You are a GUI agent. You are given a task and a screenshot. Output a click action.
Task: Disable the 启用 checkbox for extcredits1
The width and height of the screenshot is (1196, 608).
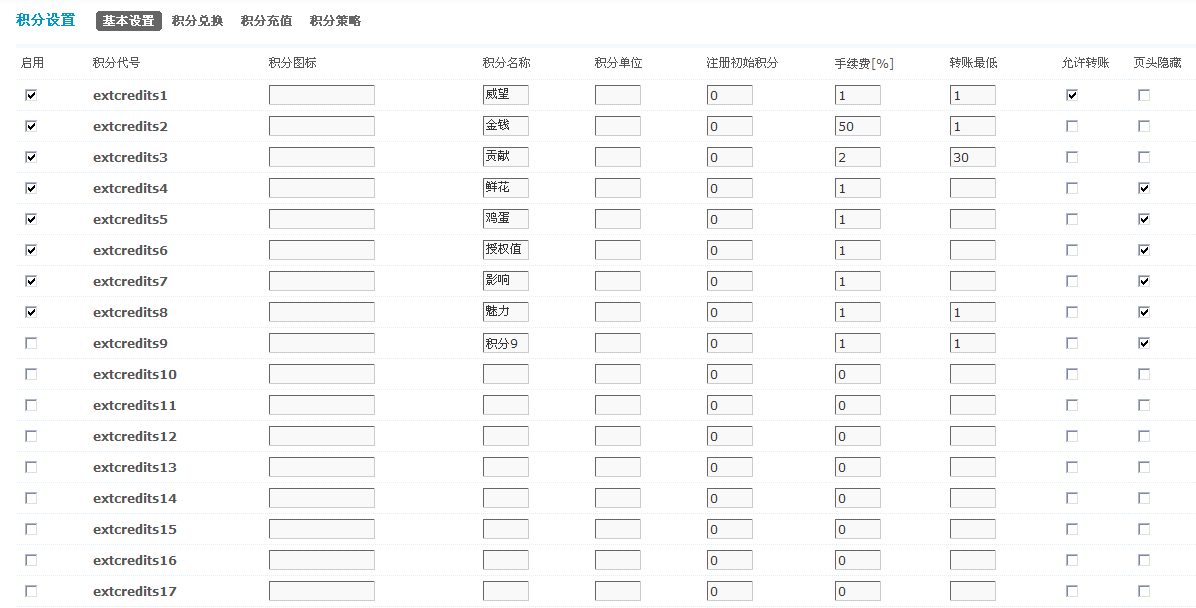31,94
